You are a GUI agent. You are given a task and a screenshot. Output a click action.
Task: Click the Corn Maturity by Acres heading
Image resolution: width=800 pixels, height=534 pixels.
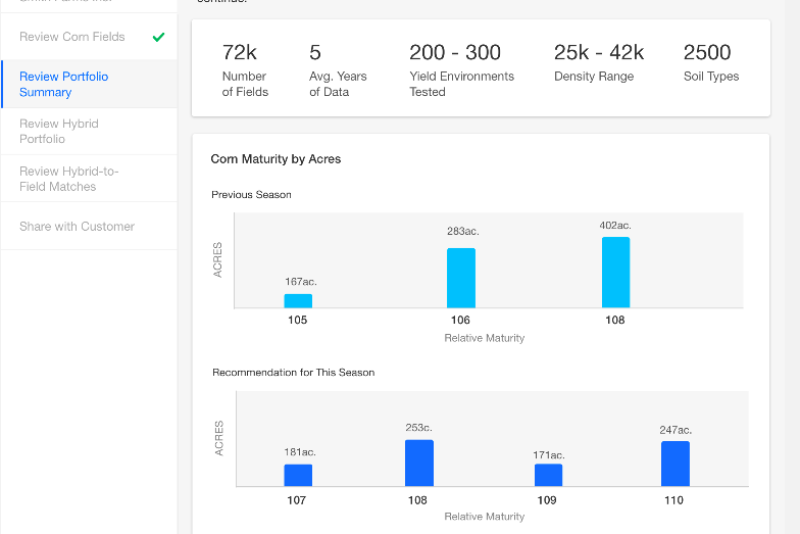(x=276, y=159)
